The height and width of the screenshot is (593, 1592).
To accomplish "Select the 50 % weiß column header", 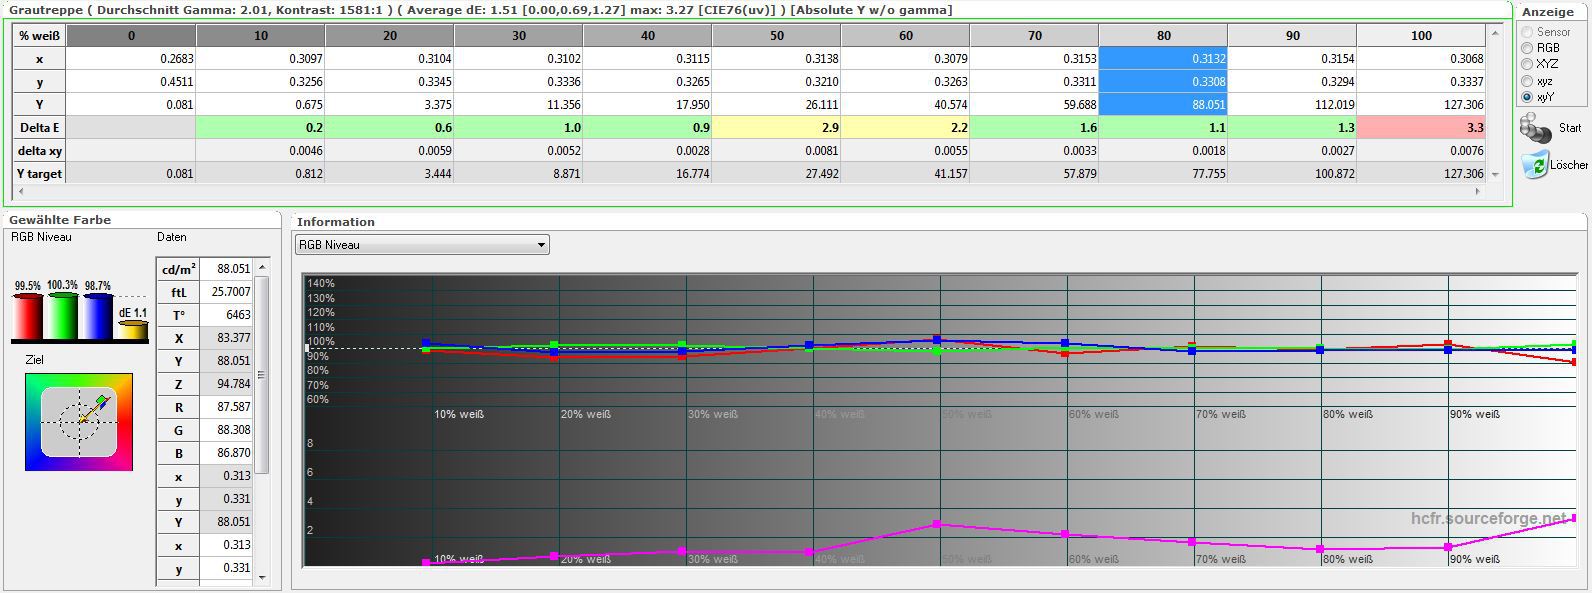I will click(x=776, y=35).
